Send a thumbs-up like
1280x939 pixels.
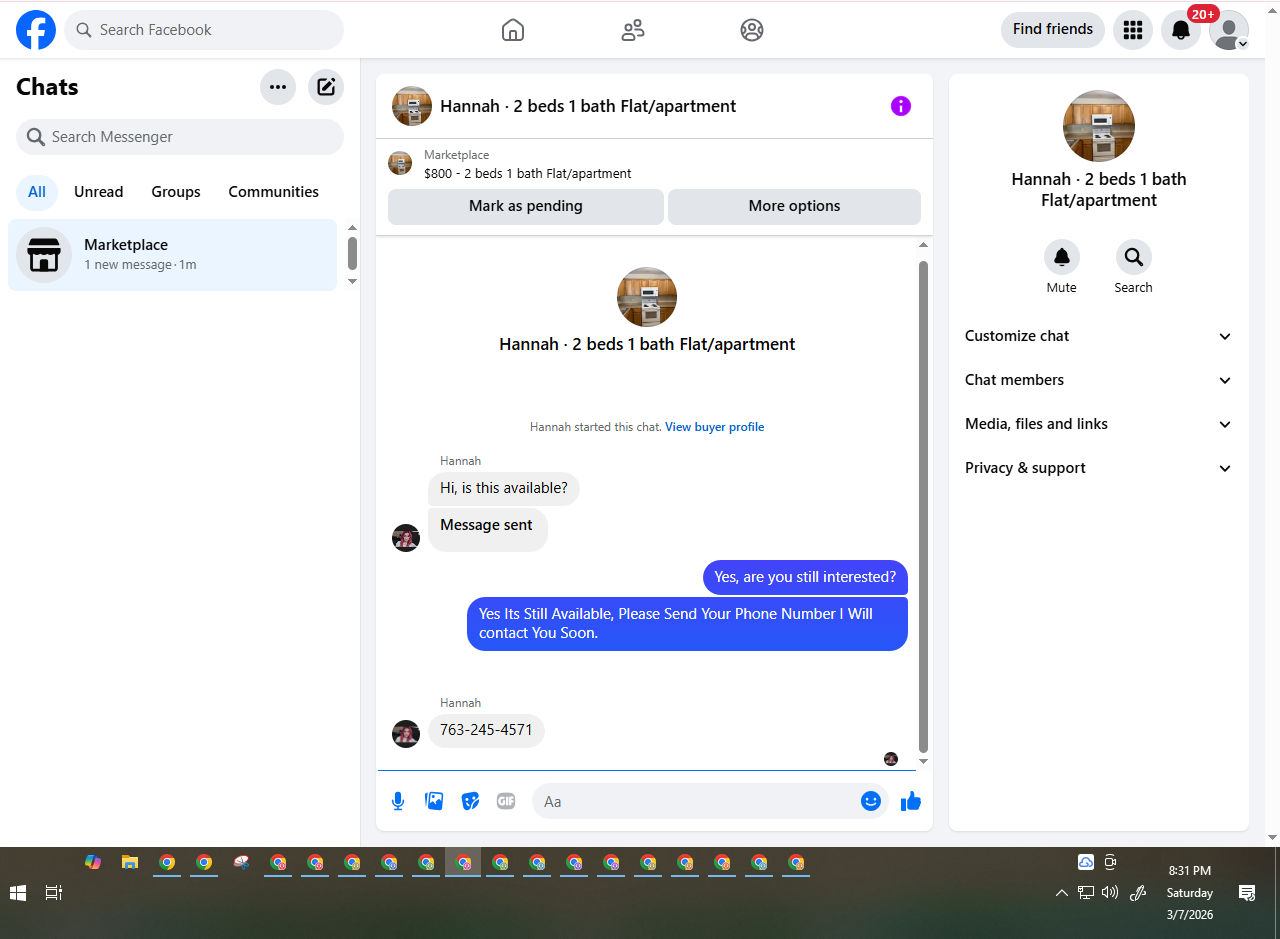(x=911, y=801)
